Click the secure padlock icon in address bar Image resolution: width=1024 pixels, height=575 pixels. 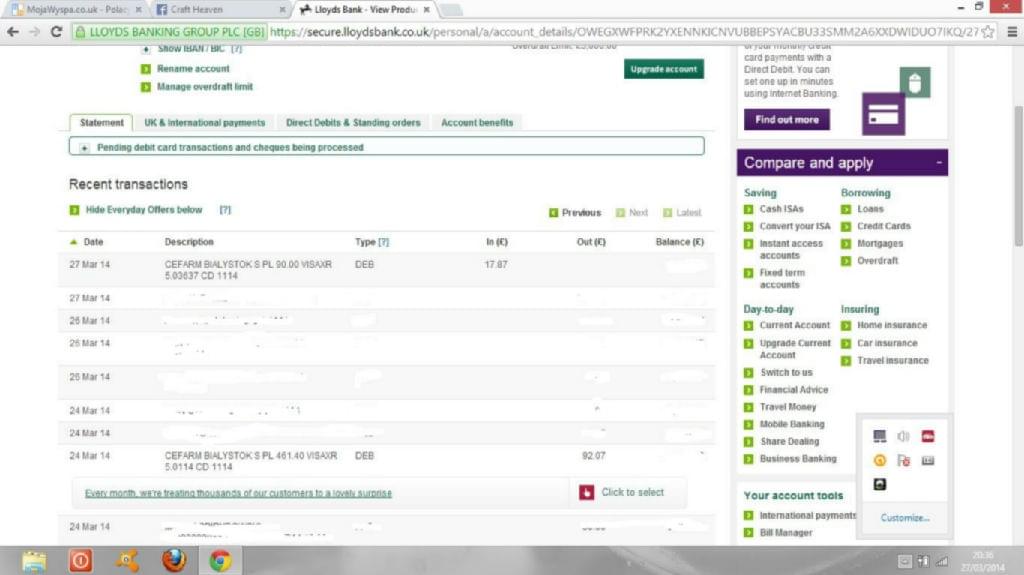pos(80,32)
